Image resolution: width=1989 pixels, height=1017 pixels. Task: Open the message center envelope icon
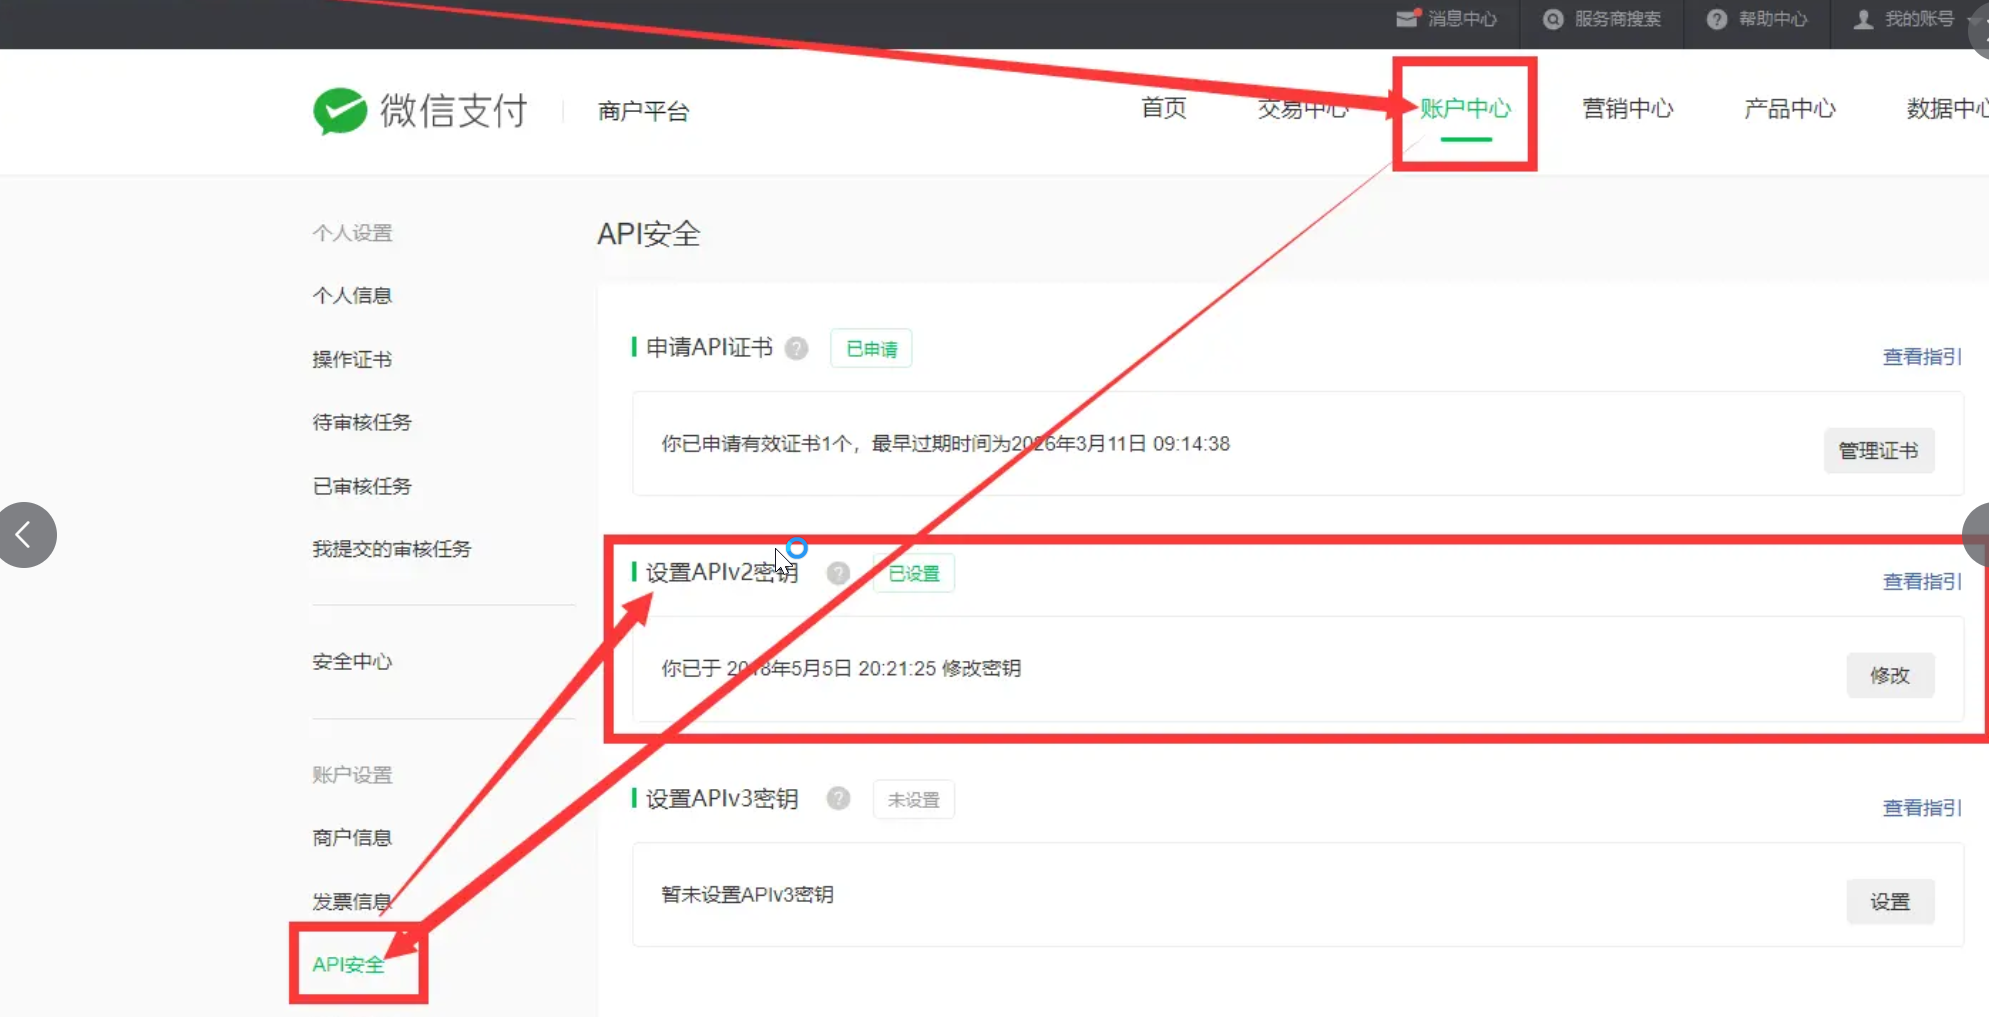1407,19
